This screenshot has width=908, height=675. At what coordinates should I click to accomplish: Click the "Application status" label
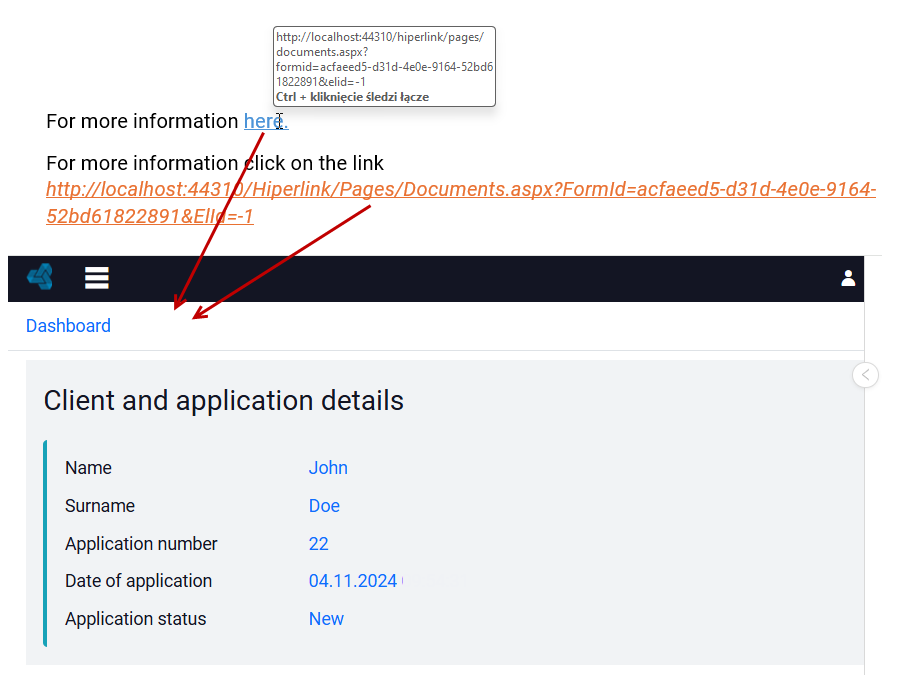[x=136, y=619]
